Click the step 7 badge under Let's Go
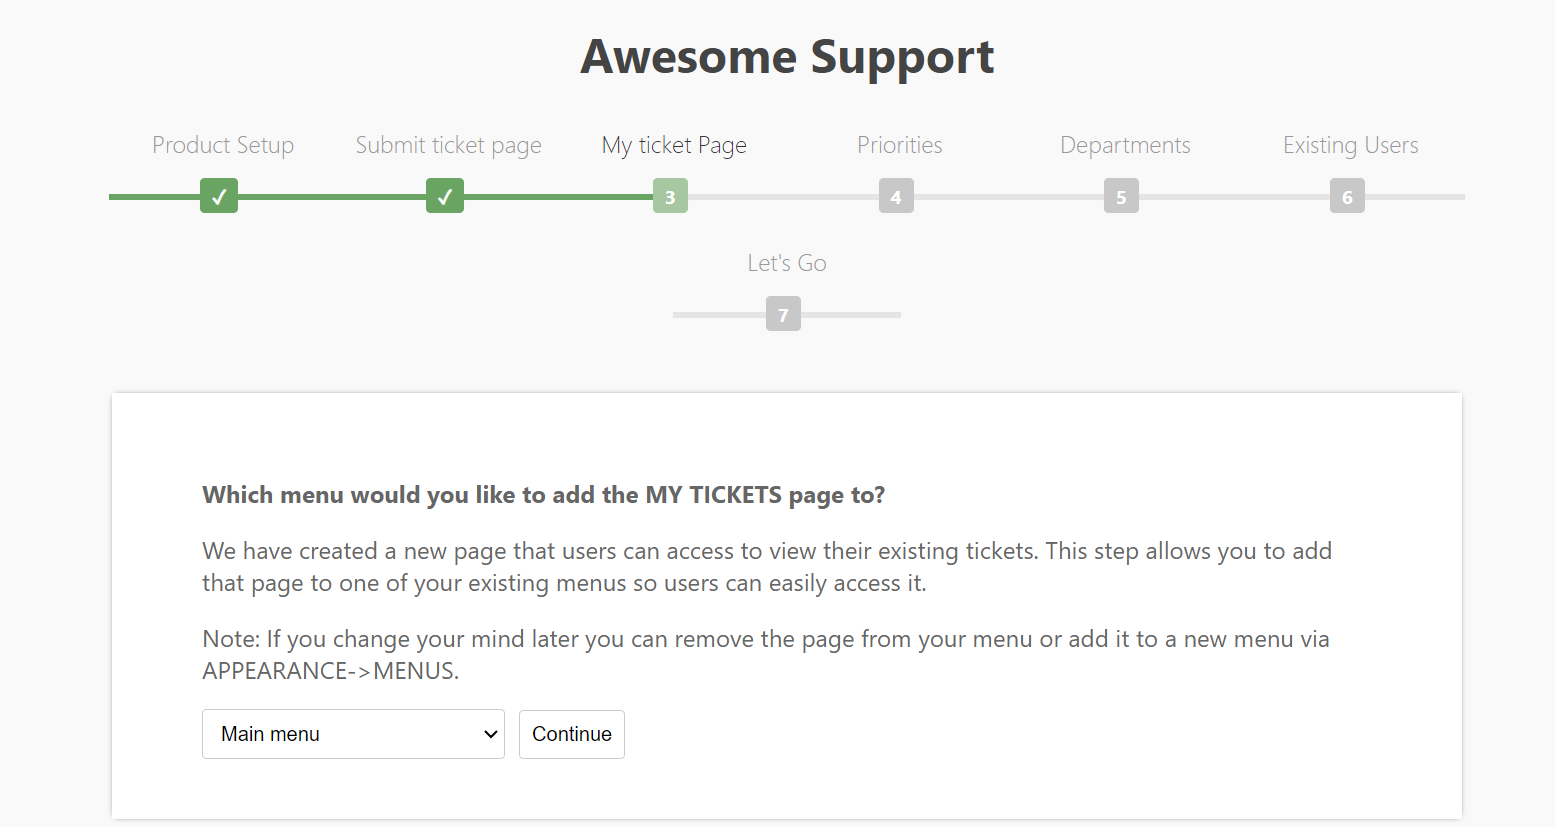 (784, 314)
